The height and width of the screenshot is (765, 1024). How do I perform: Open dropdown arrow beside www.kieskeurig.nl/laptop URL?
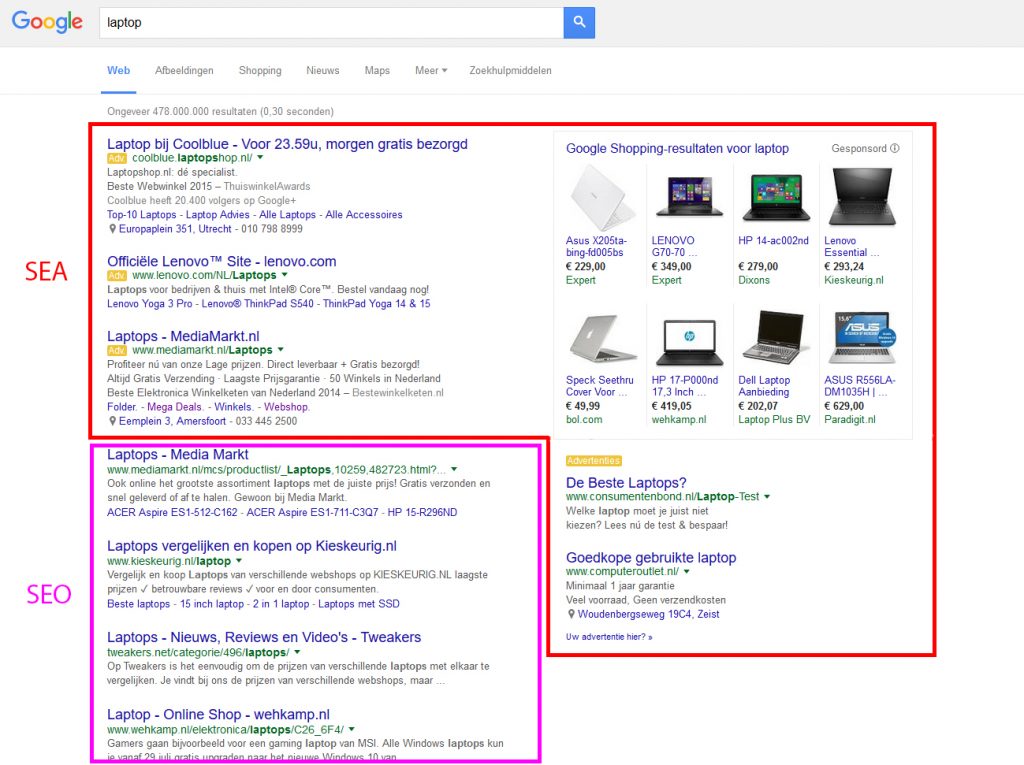241,562
